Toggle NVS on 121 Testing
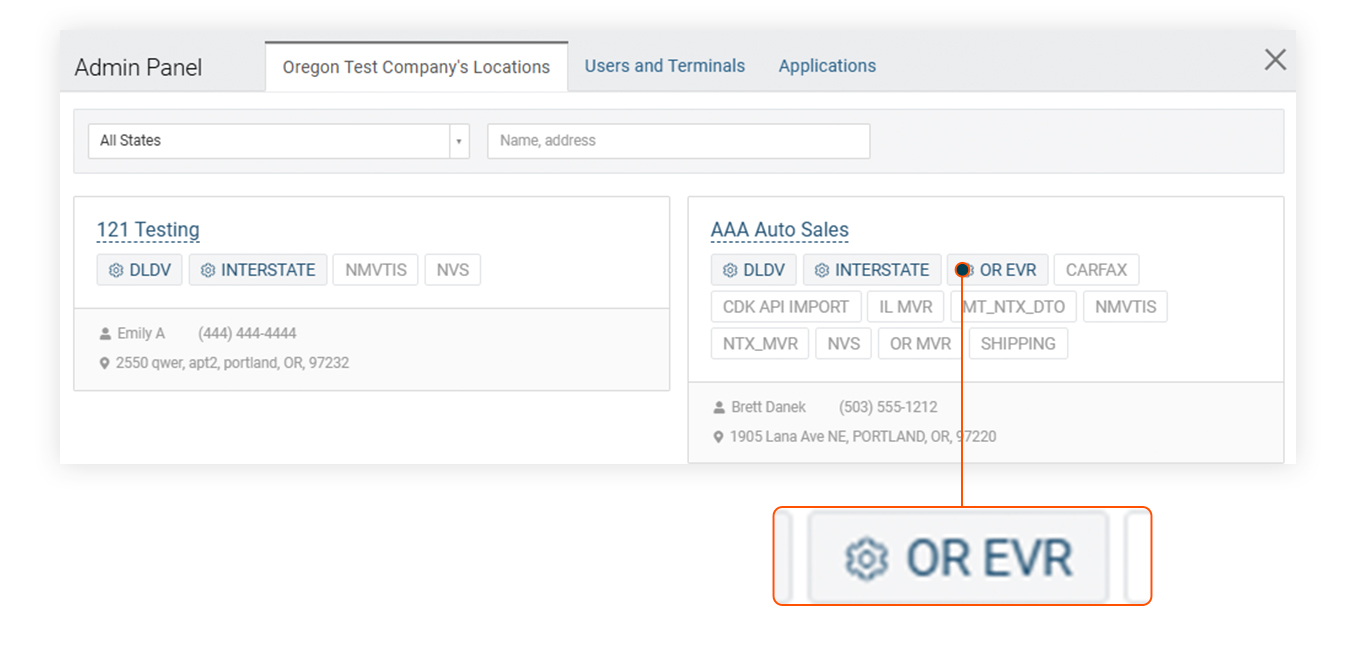The width and height of the screenshot is (1360, 649). coord(452,270)
